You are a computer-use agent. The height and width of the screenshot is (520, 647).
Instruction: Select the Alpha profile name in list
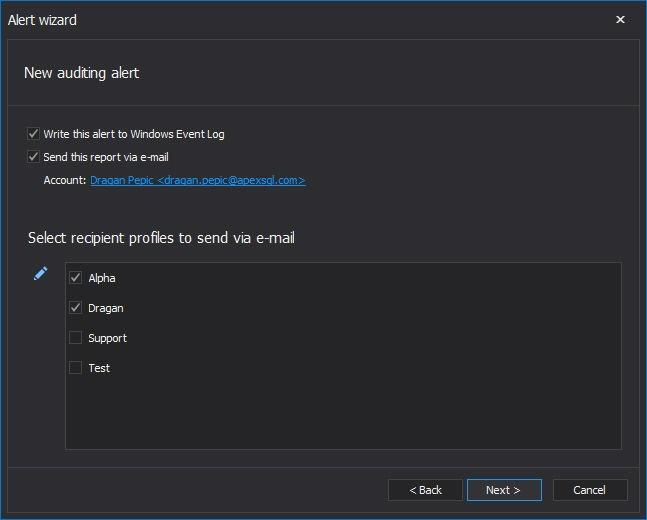point(102,278)
